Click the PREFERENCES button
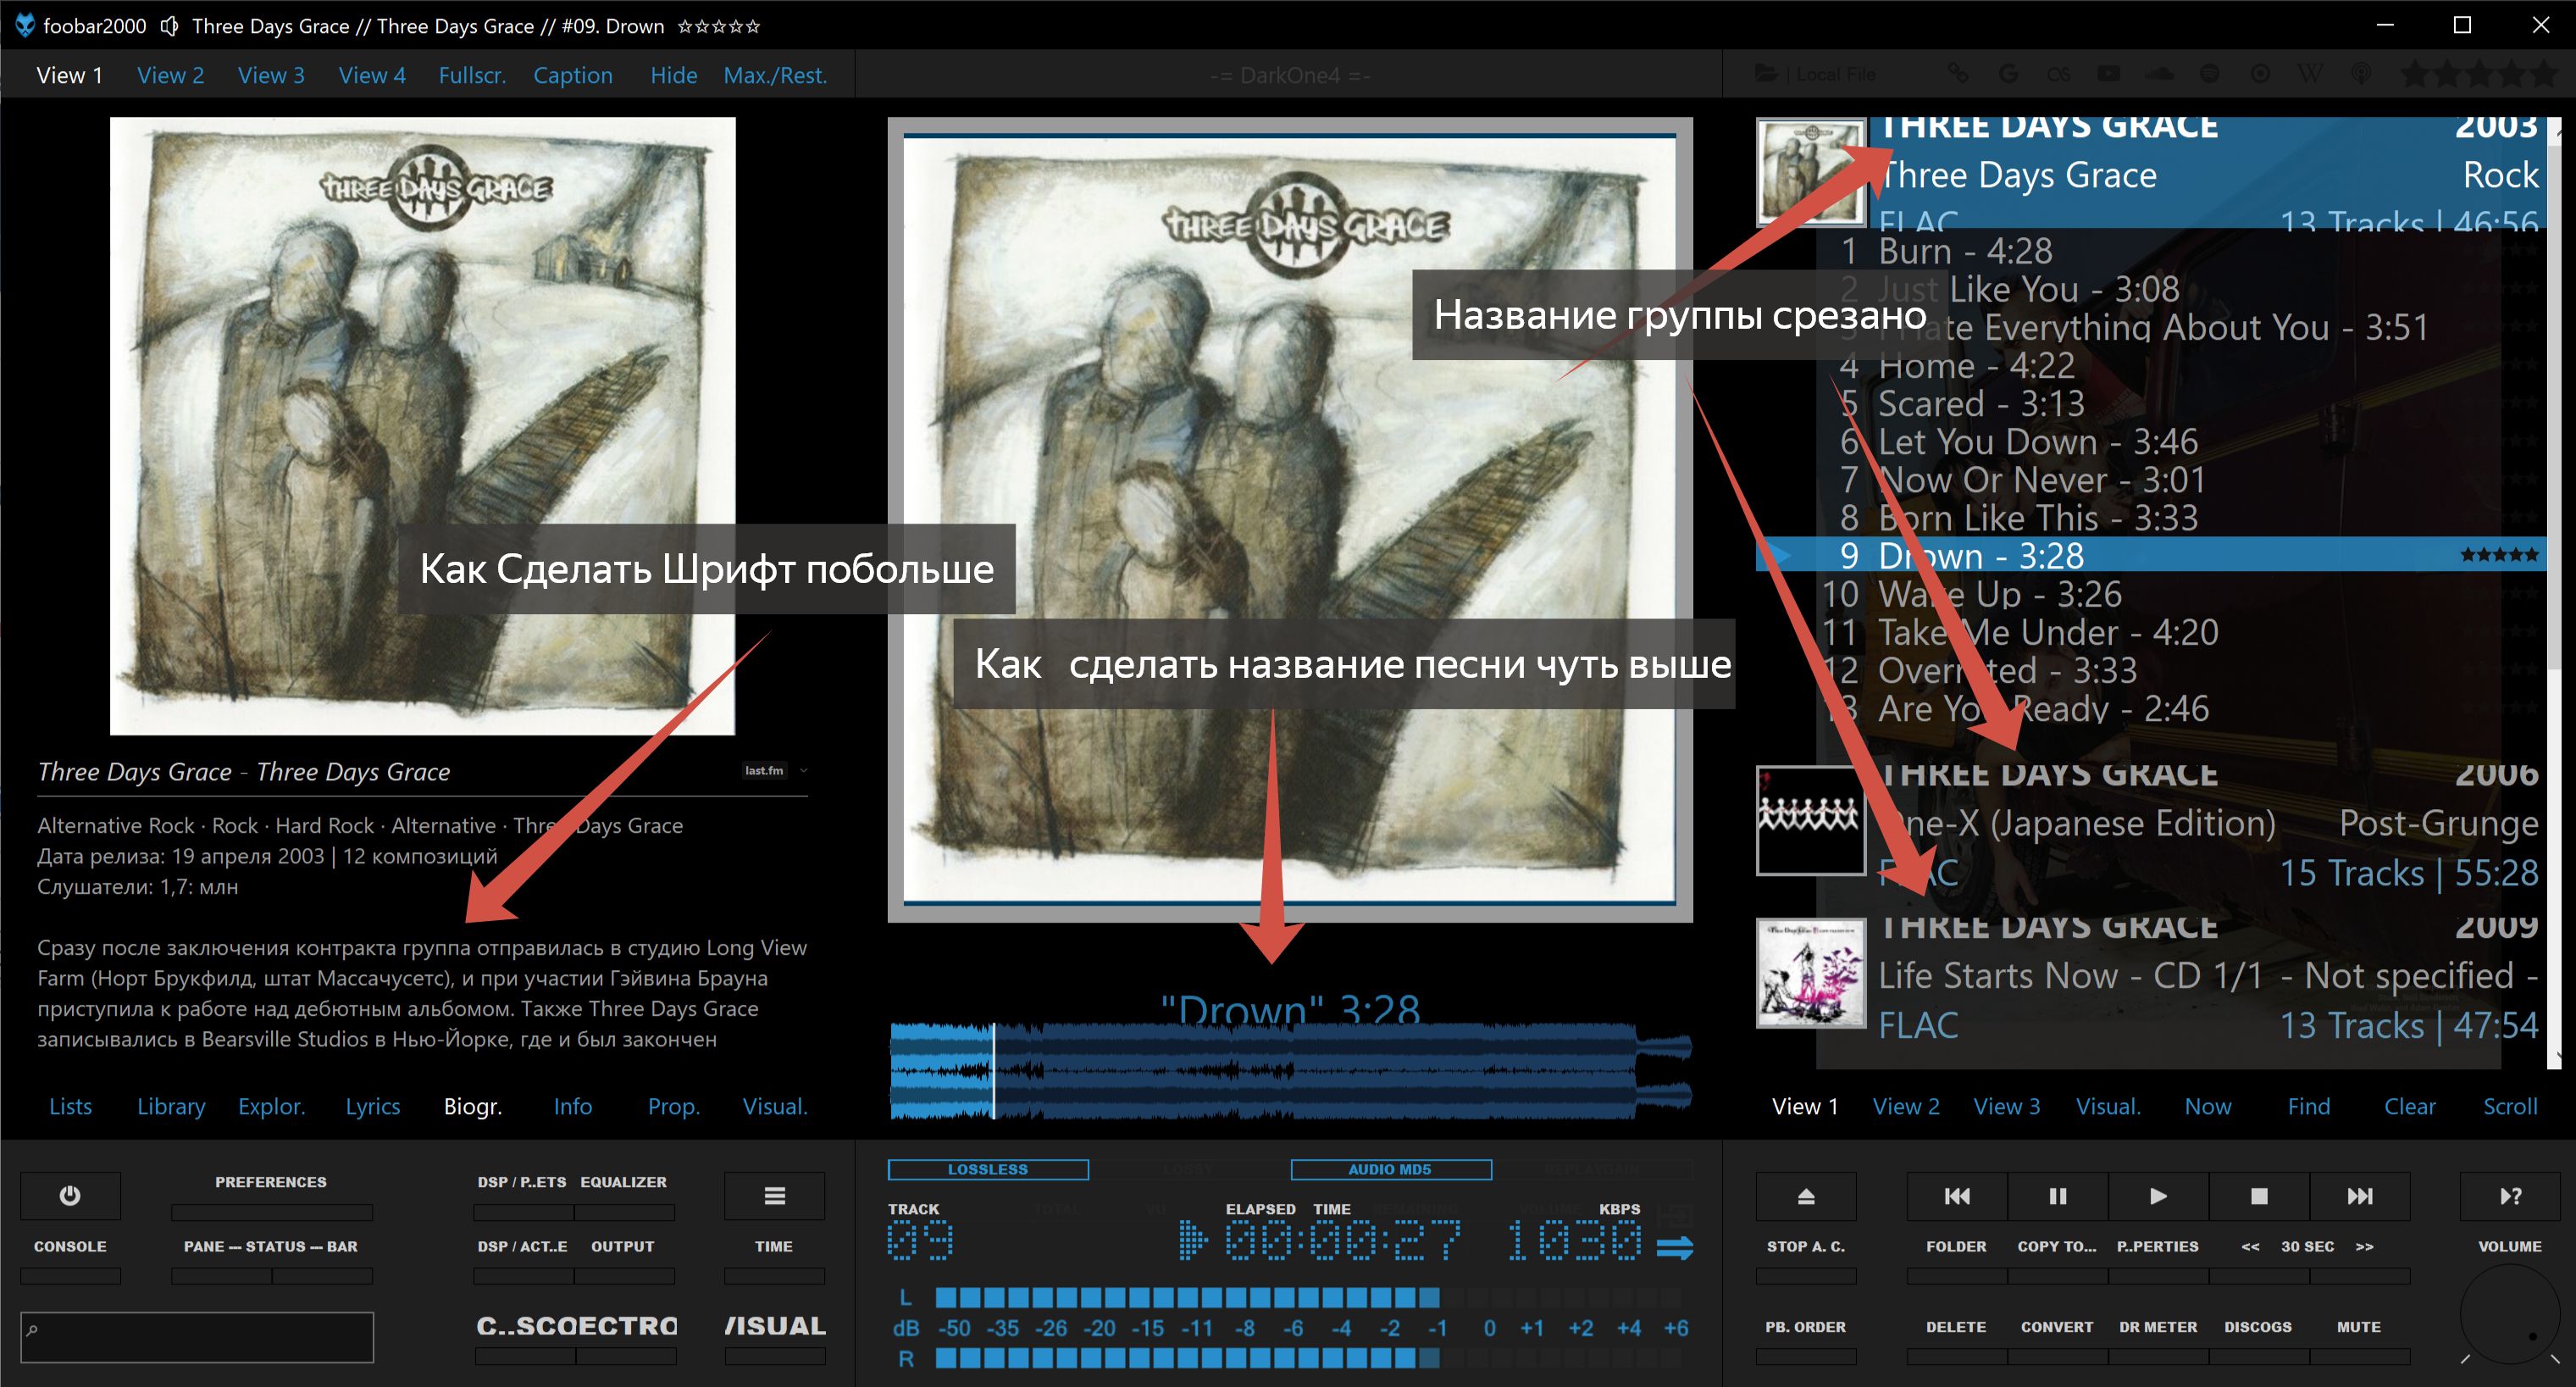This screenshot has width=2576, height=1387. point(270,1182)
